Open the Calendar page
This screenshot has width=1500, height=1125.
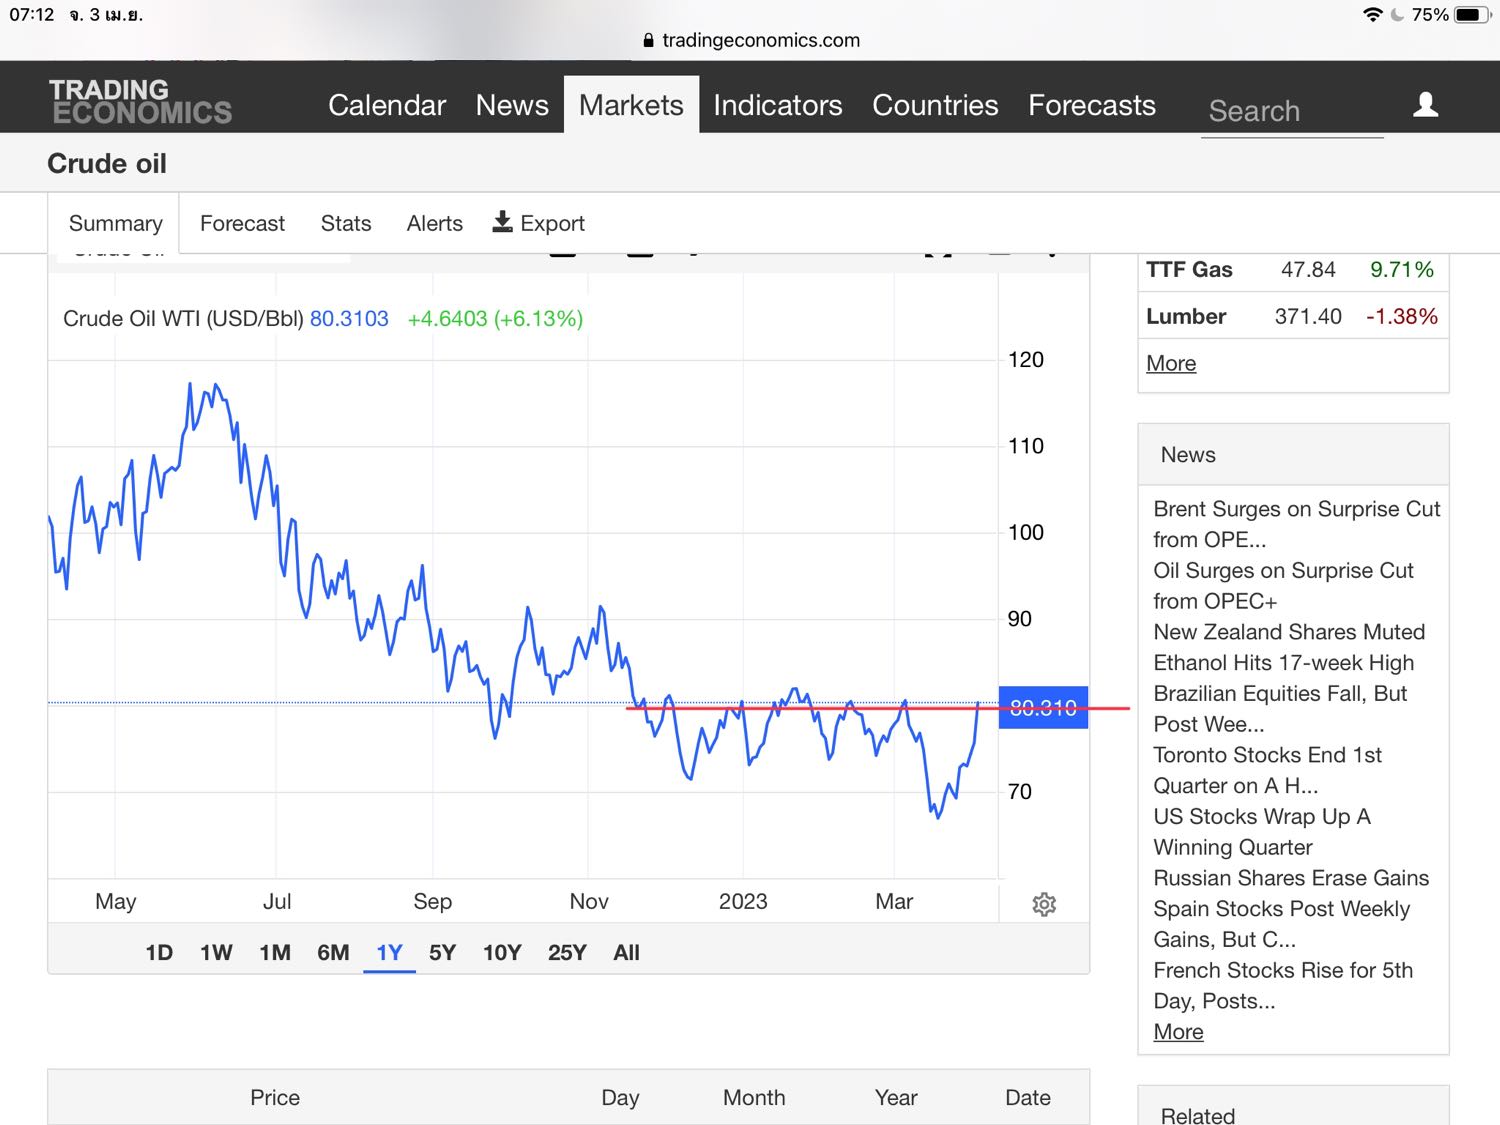pyautogui.click(x=387, y=105)
